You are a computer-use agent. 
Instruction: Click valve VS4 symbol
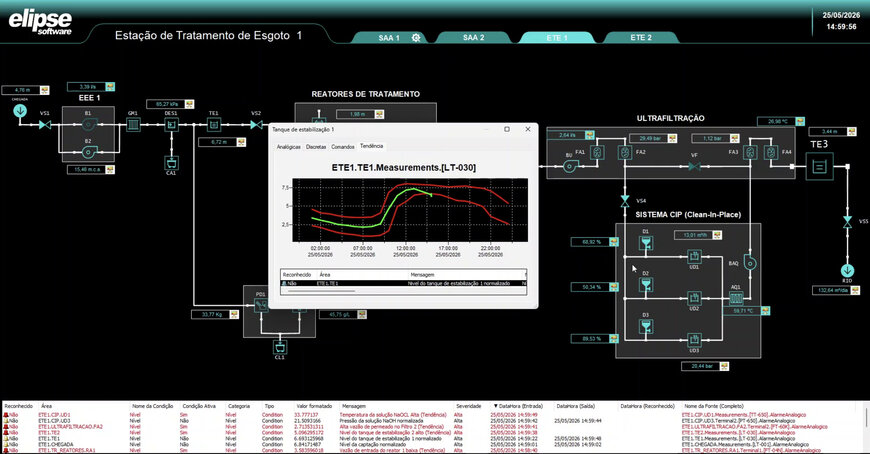click(625, 201)
